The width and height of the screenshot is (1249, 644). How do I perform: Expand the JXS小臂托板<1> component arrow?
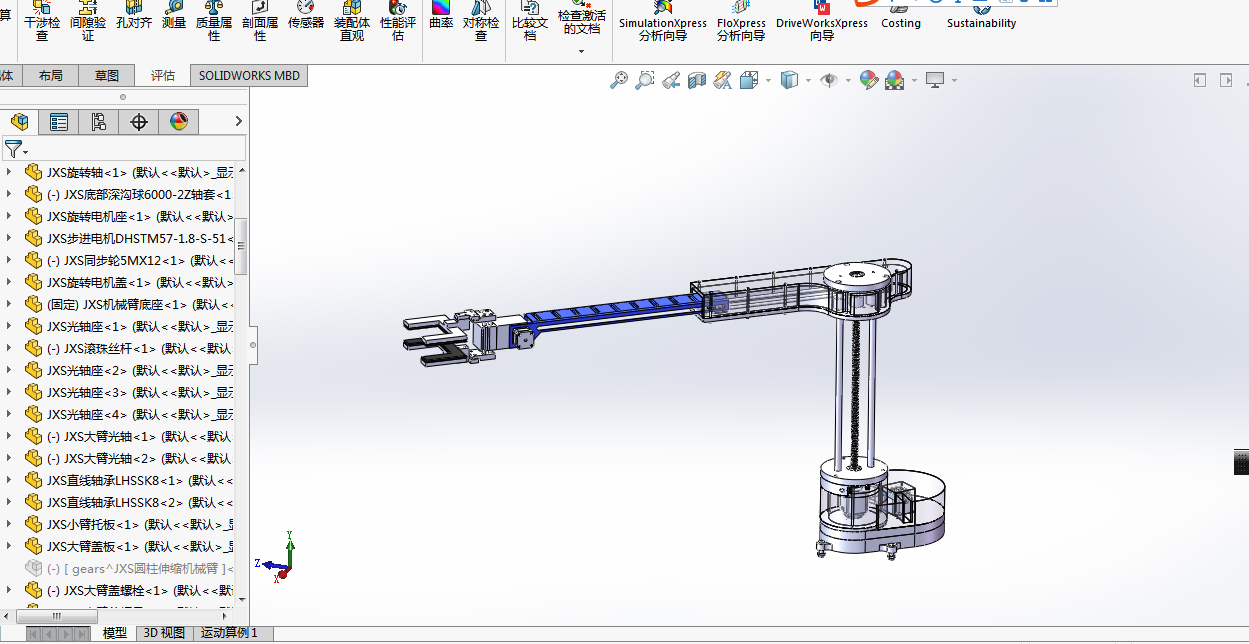pos(10,524)
